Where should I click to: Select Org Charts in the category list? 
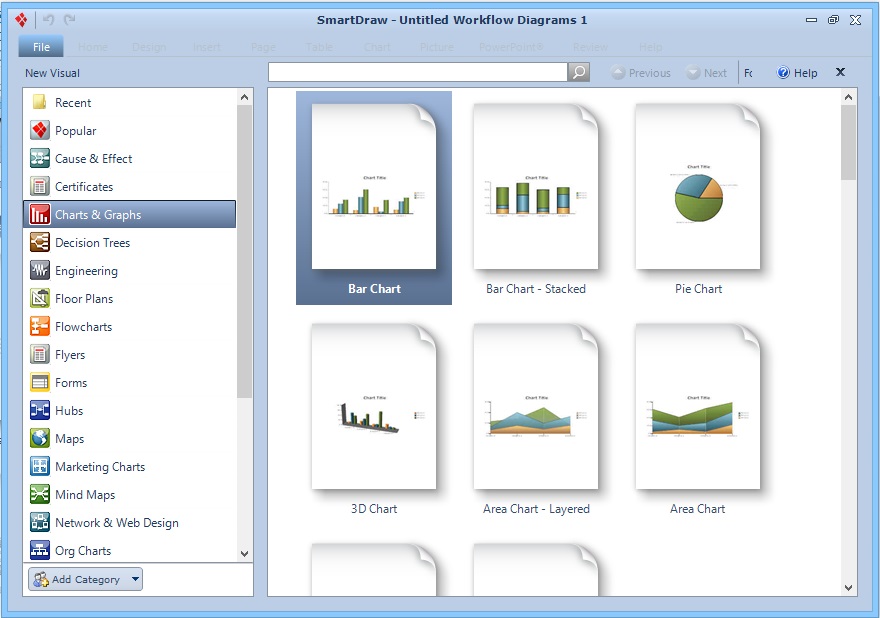click(83, 551)
